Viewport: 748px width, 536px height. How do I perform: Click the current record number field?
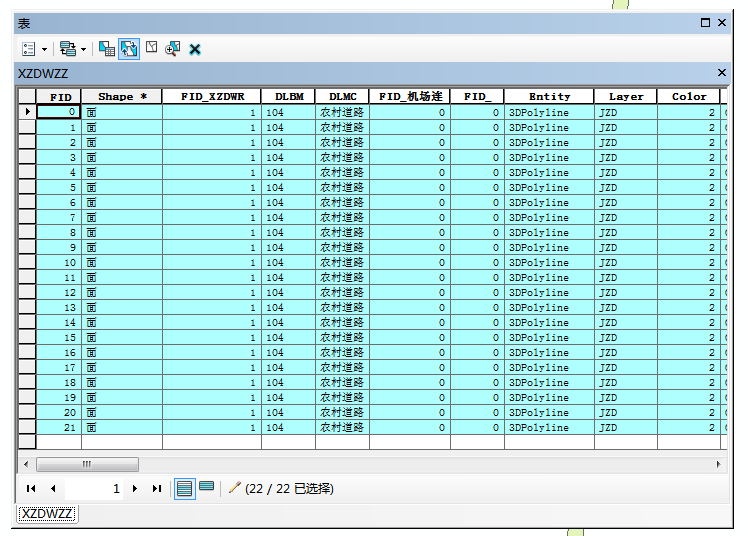[94, 489]
